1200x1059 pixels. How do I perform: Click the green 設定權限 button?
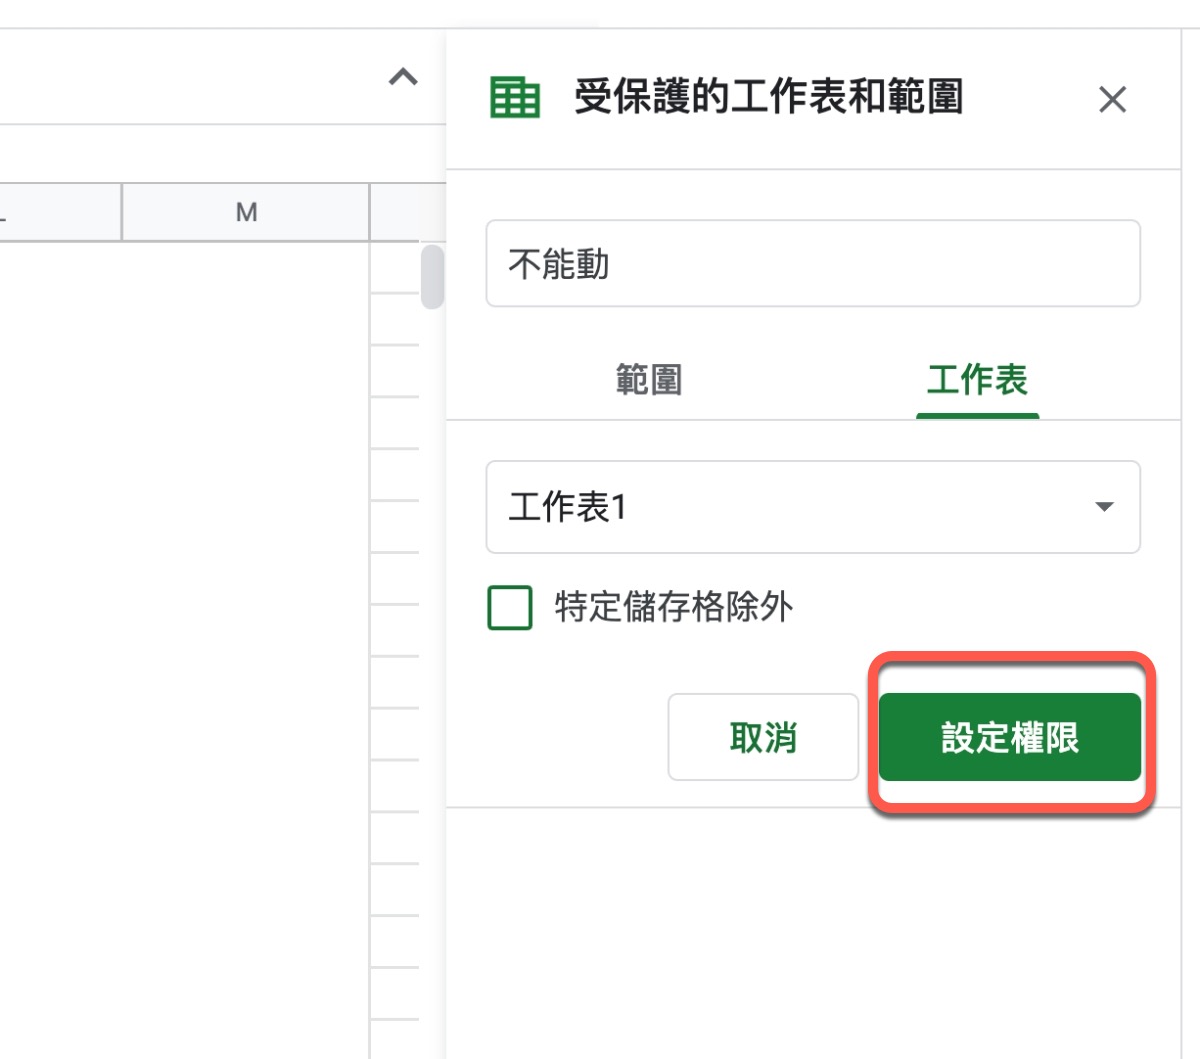point(1009,738)
